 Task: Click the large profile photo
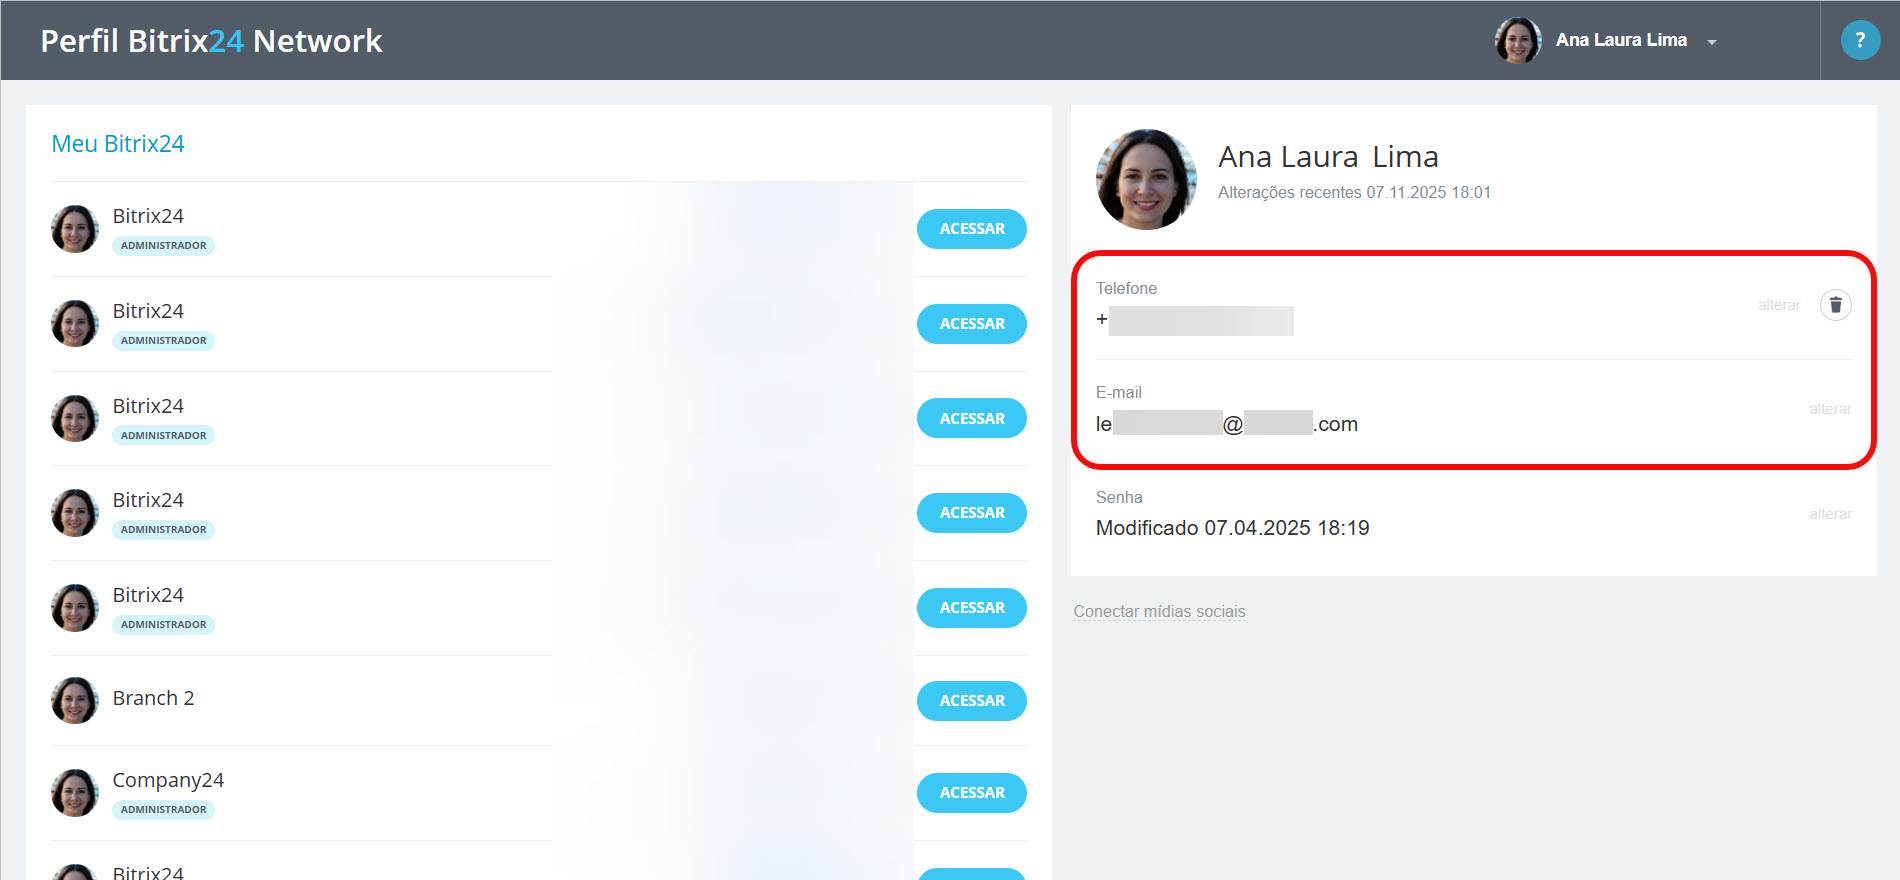pyautogui.click(x=1146, y=180)
